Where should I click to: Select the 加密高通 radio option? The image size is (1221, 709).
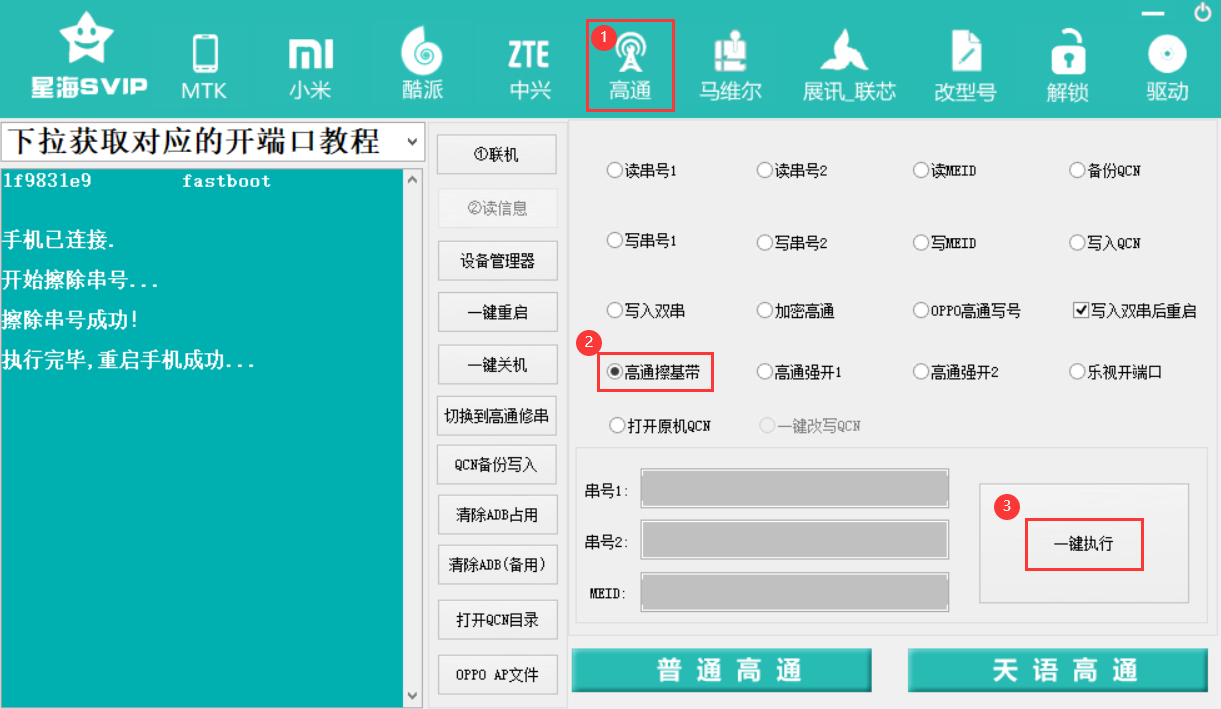click(x=796, y=310)
